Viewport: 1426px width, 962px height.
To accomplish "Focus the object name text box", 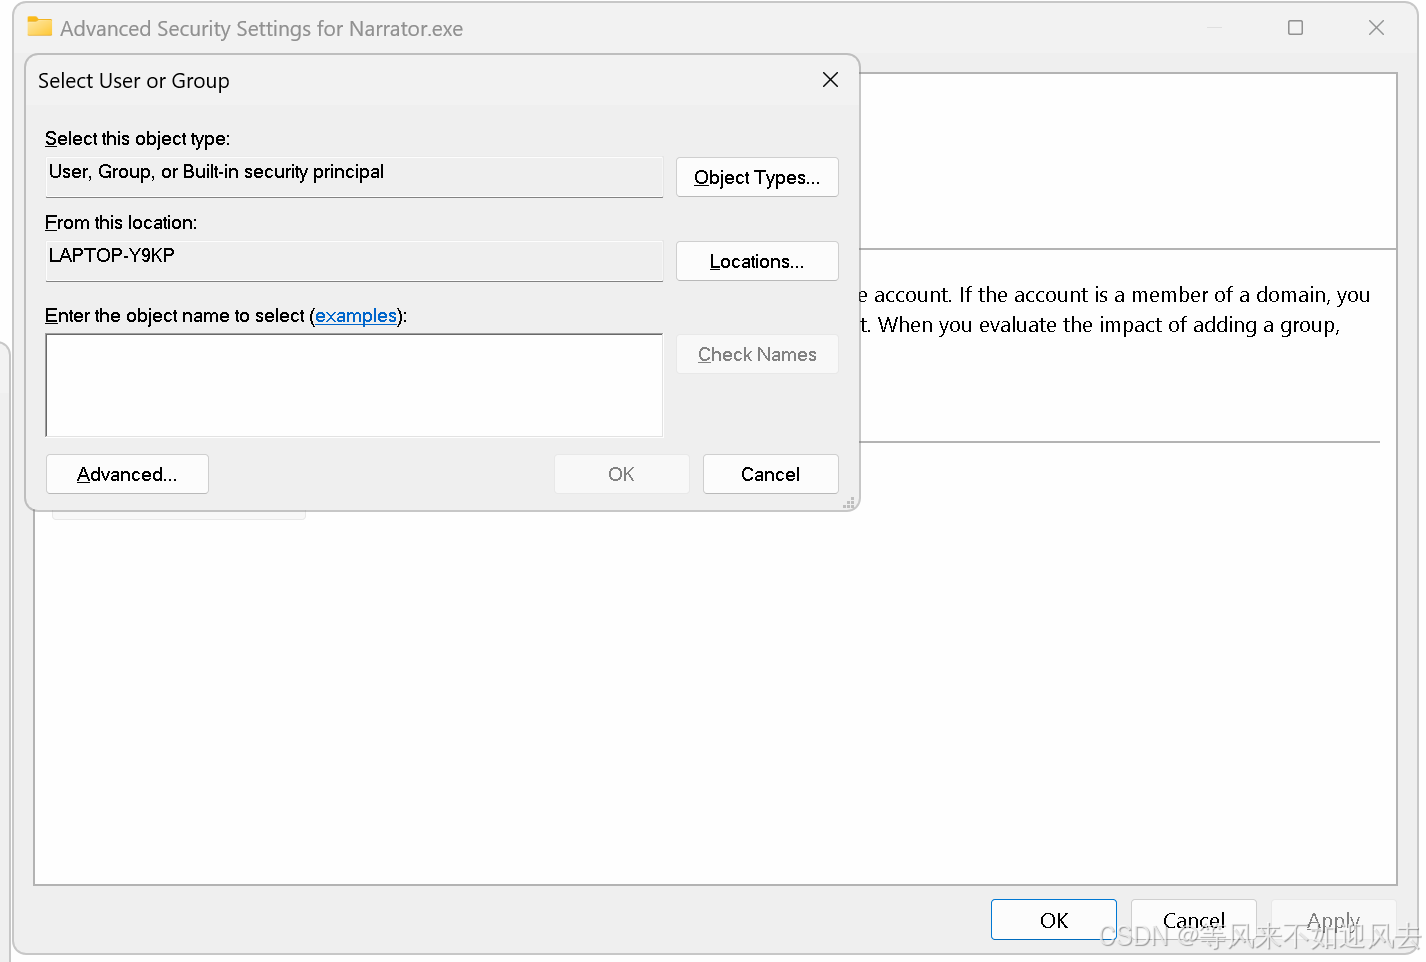I will click(354, 385).
